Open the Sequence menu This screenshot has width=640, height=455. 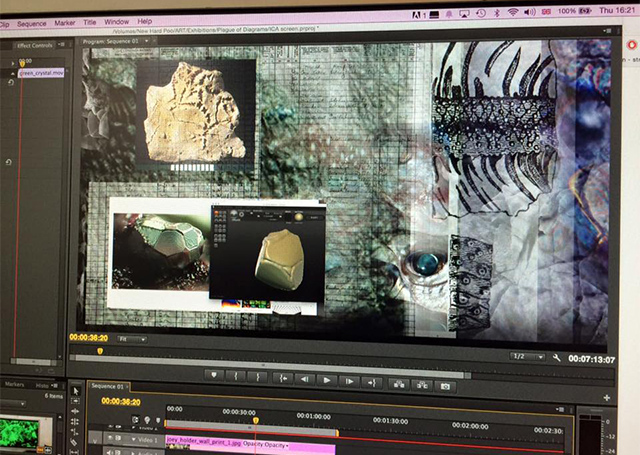point(31,20)
